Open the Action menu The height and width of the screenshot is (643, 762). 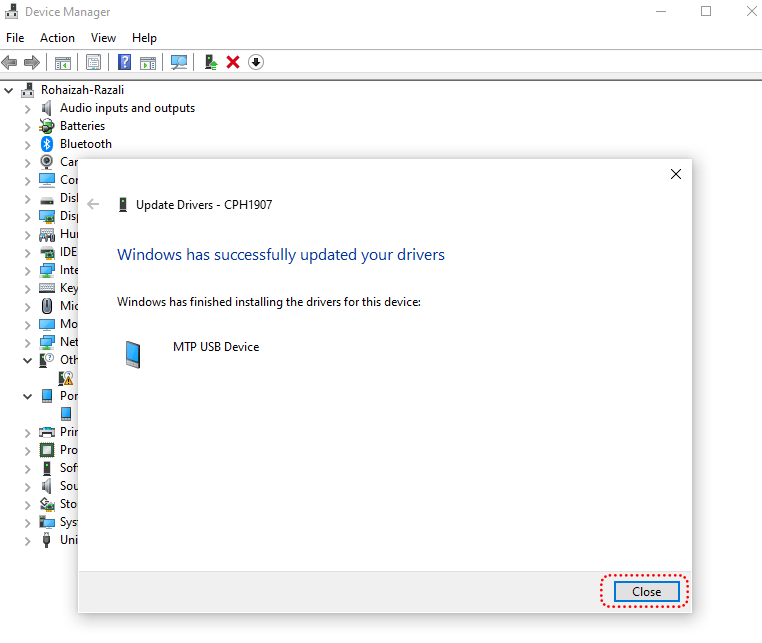(57, 38)
